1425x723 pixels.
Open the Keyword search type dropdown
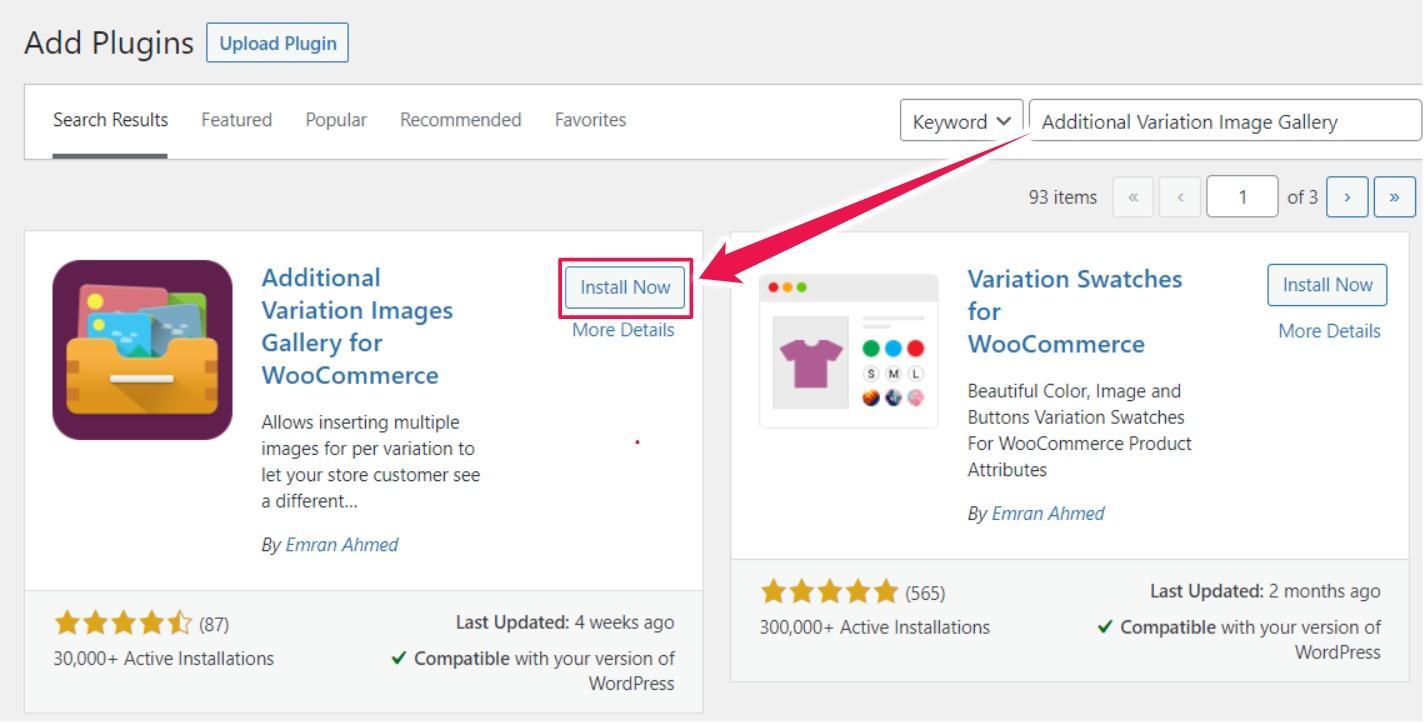962,121
